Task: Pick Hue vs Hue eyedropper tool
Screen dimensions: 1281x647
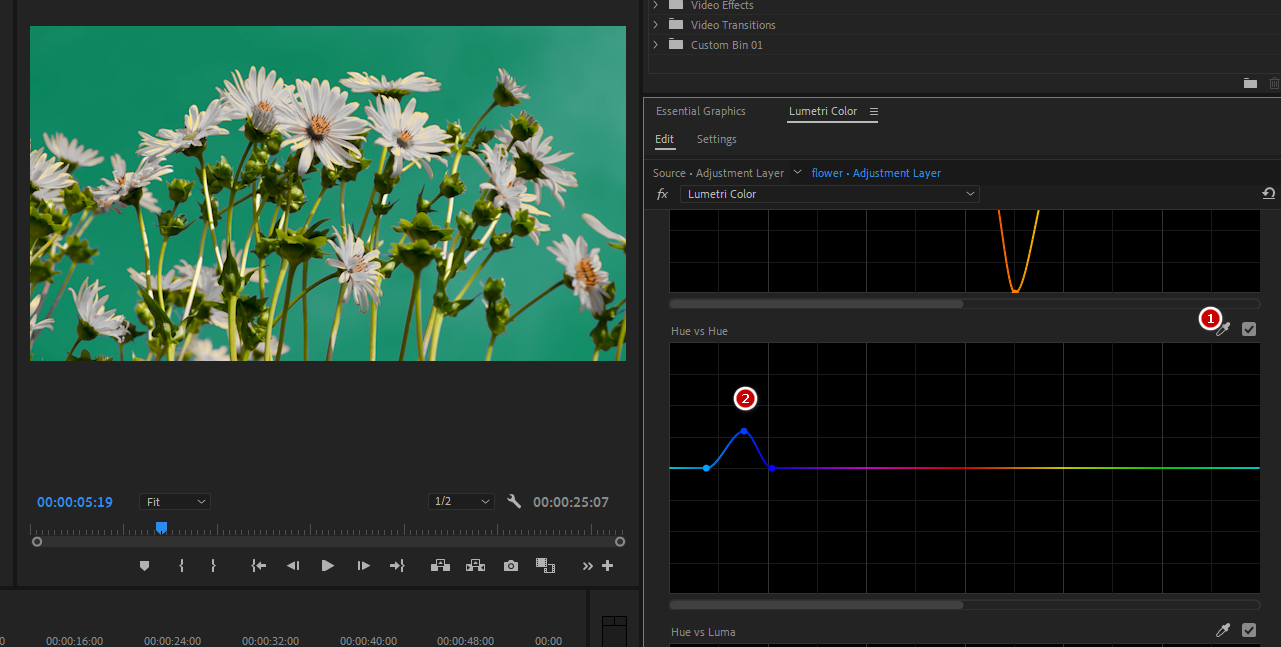Action: 1223,329
